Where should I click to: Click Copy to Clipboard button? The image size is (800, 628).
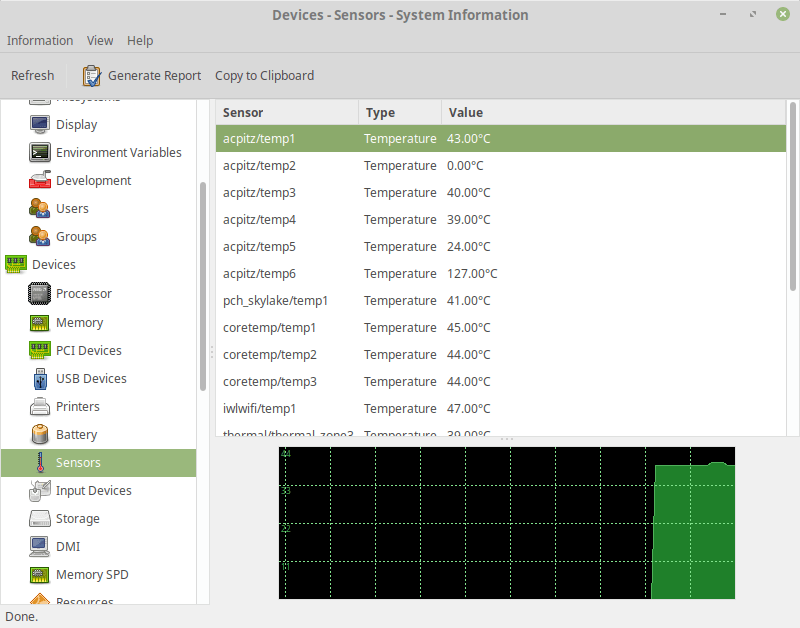264,75
